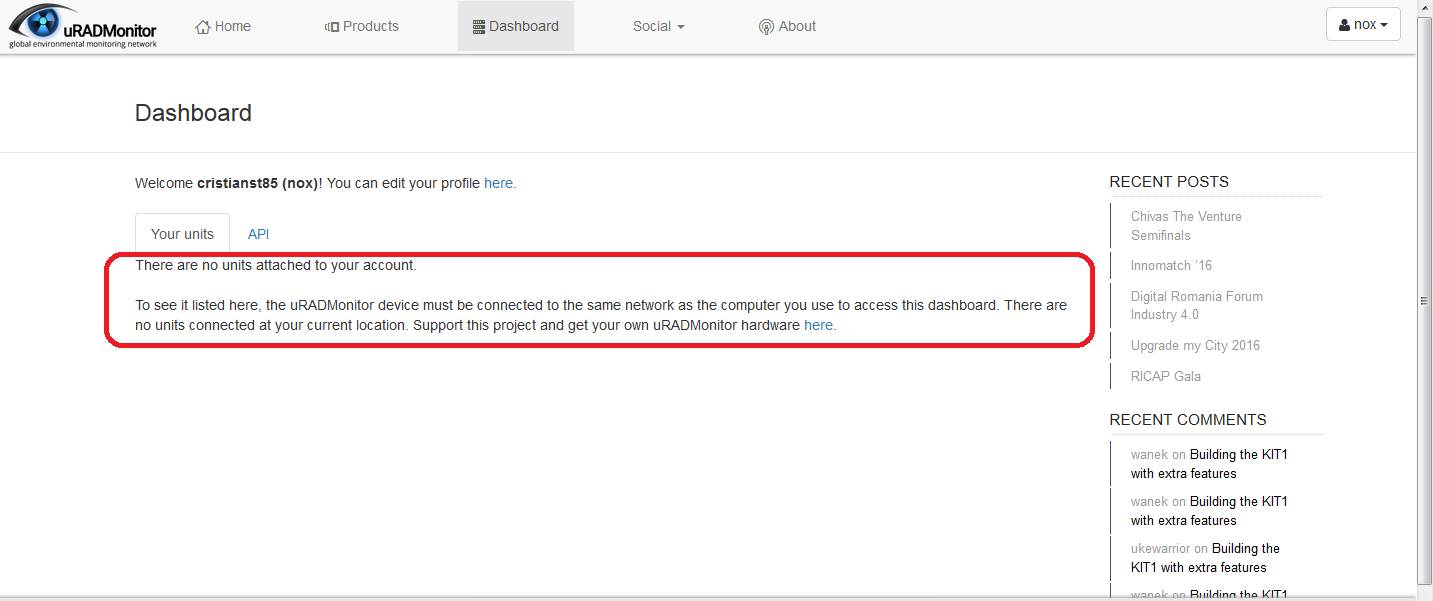Open the Dashboard nav item
This screenshot has height=601, width=1433.
[516, 26]
